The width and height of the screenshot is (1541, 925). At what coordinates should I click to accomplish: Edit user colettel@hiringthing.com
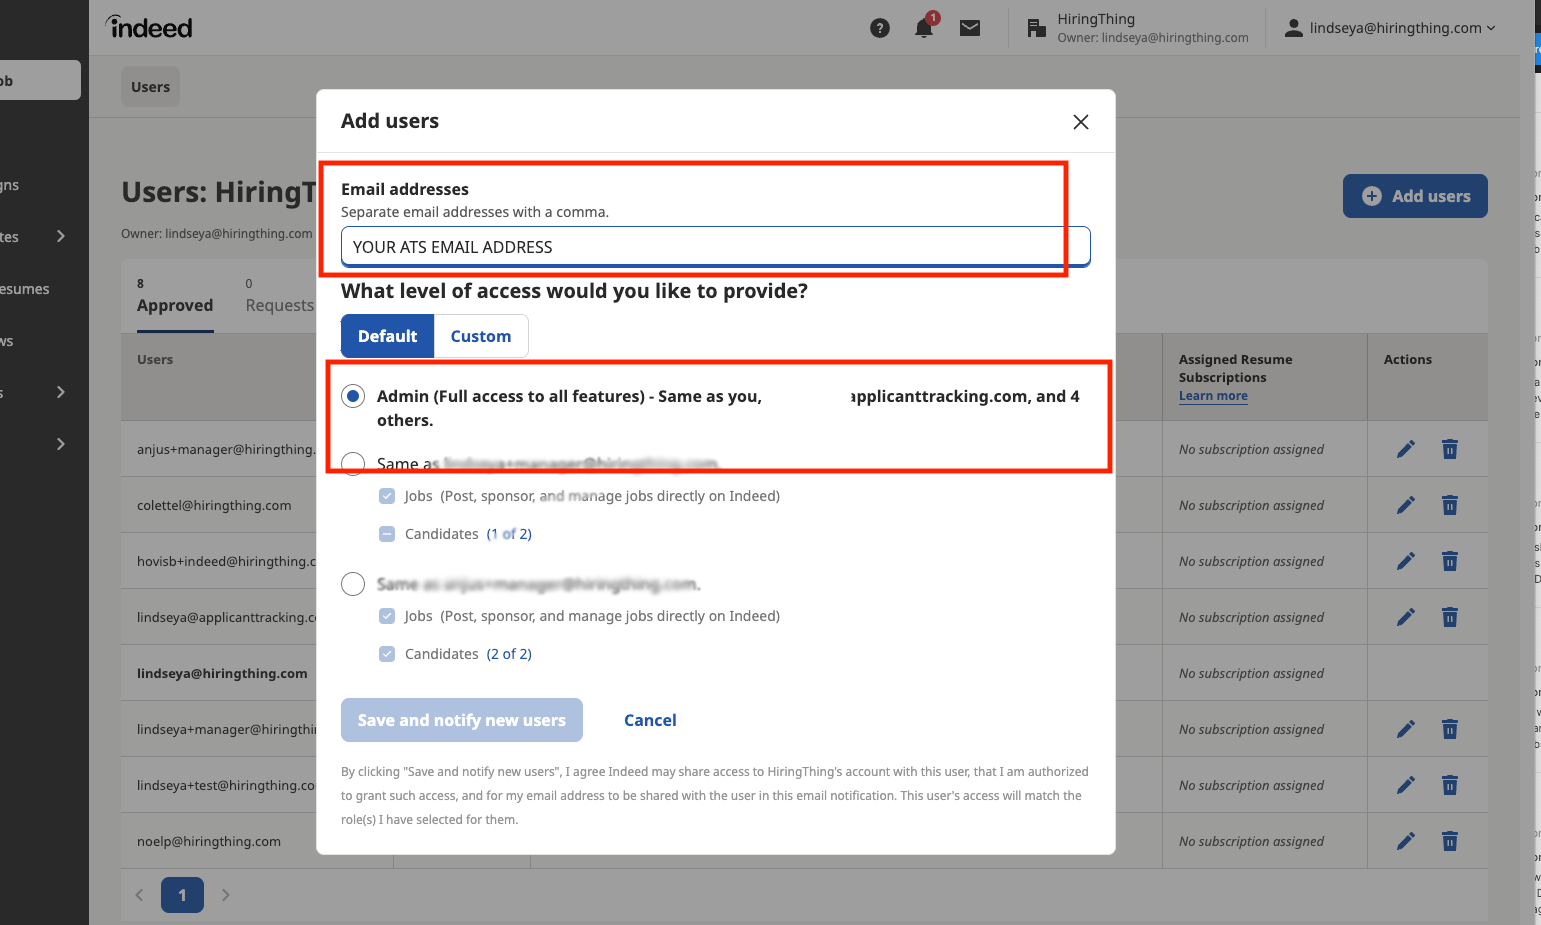pos(1406,505)
